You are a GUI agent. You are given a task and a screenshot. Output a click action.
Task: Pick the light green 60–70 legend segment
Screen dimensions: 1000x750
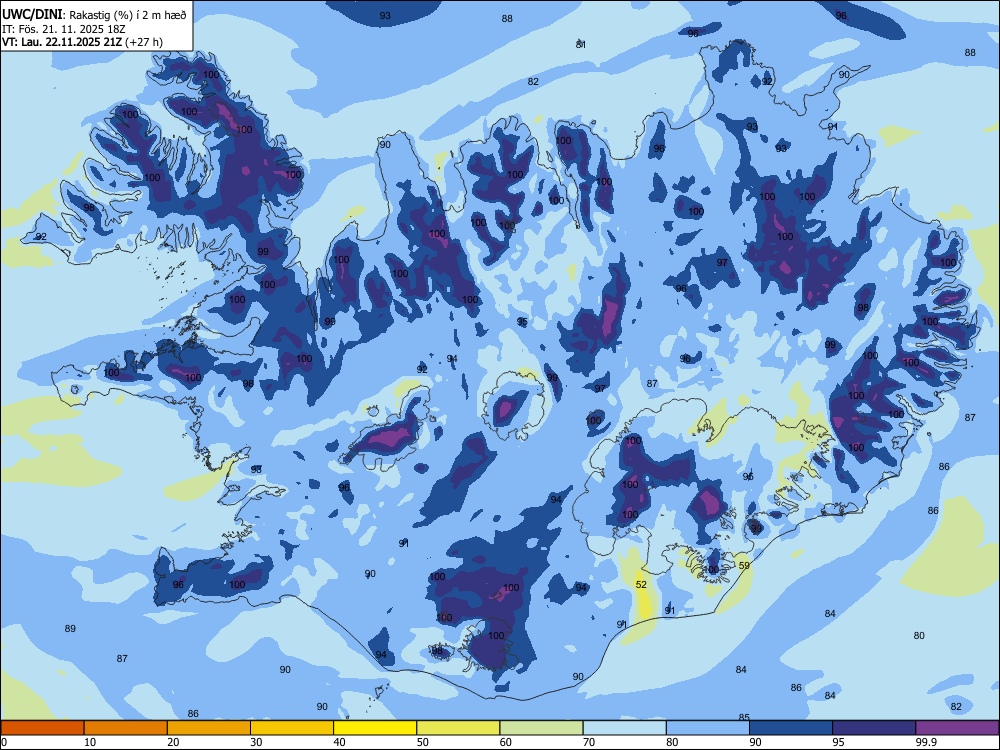pyautogui.click(x=541, y=728)
